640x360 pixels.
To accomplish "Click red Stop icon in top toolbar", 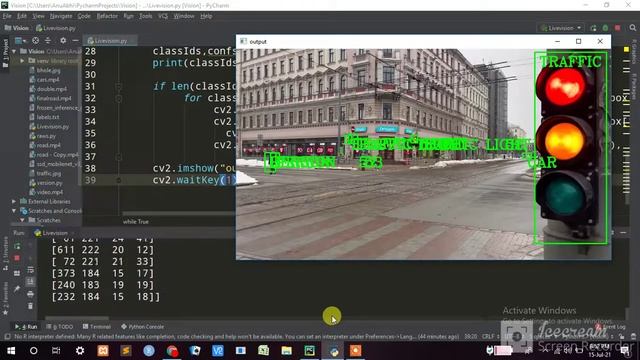I will click(618, 28).
